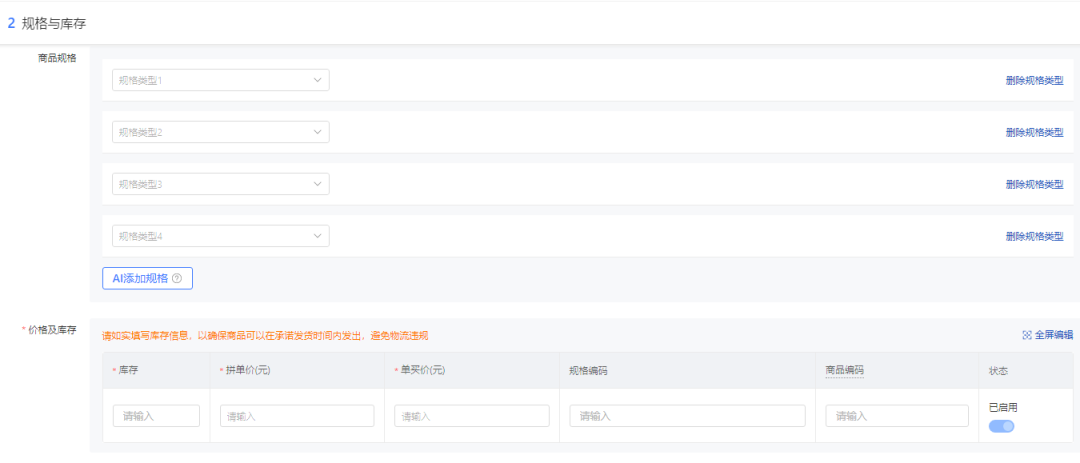Open the 规格类型2 dropdown
The height and width of the screenshot is (463, 1080).
tap(220, 132)
